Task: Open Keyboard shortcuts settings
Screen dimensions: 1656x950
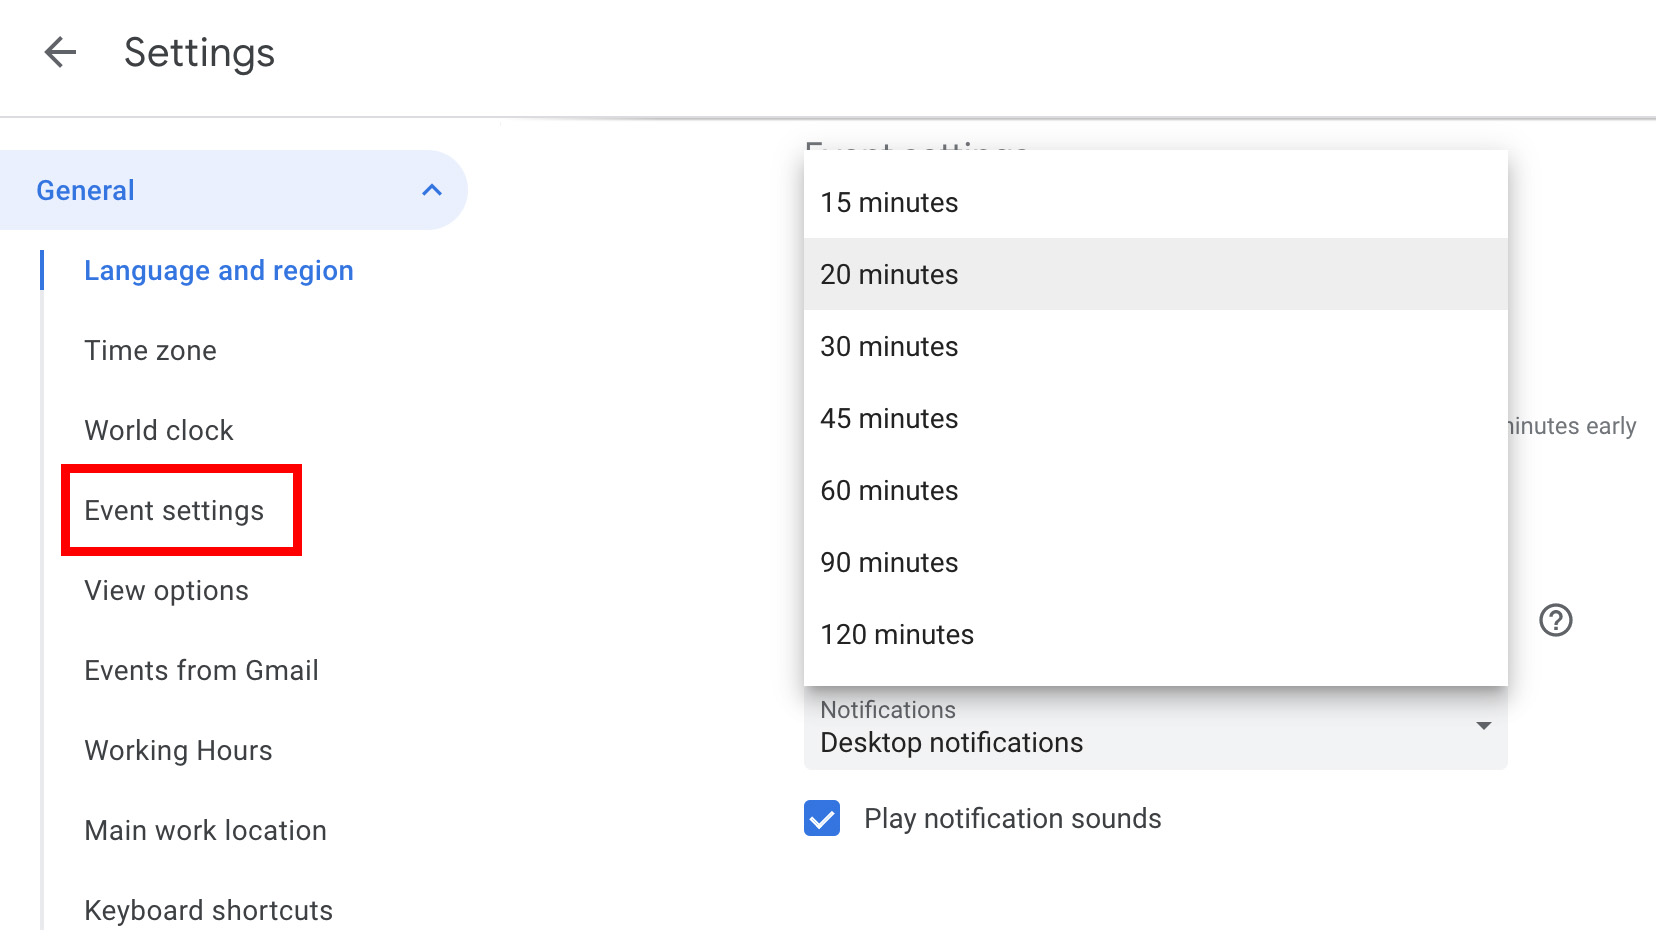Action: tap(208, 910)
